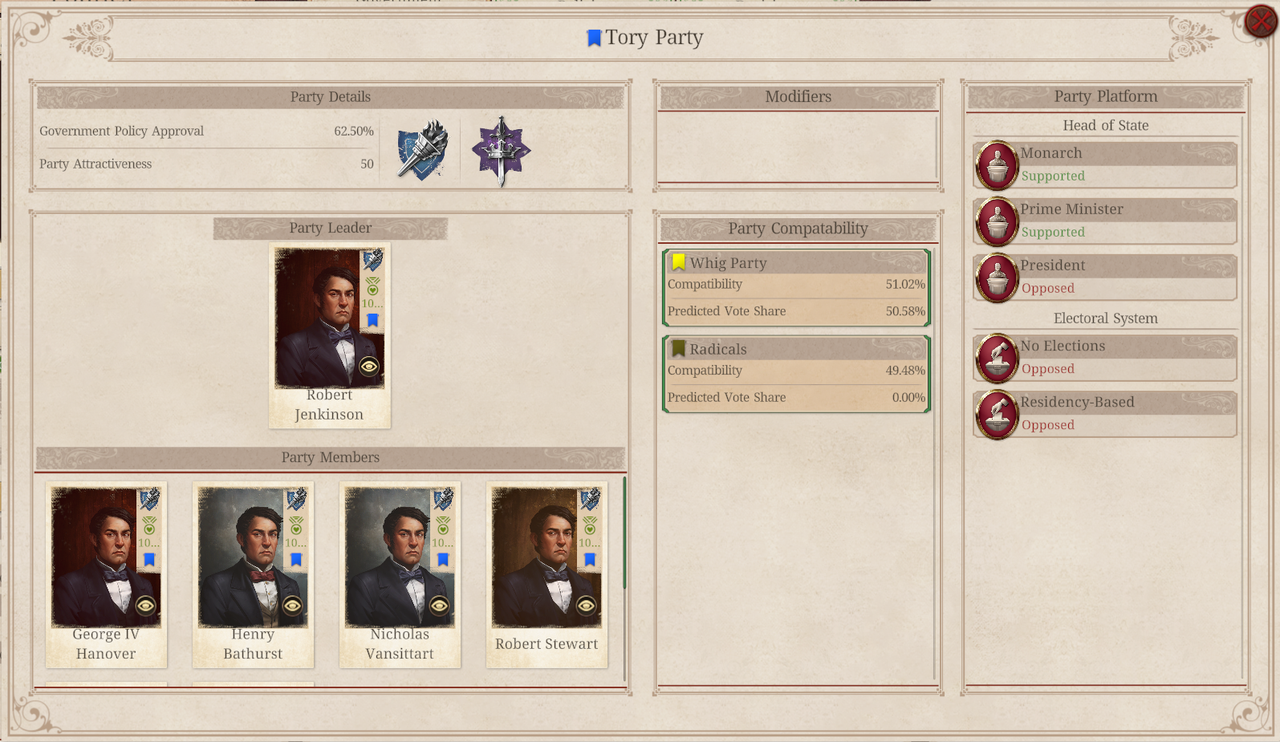
Task: Click the Monarch ballot urn icon
Action: 996,165
